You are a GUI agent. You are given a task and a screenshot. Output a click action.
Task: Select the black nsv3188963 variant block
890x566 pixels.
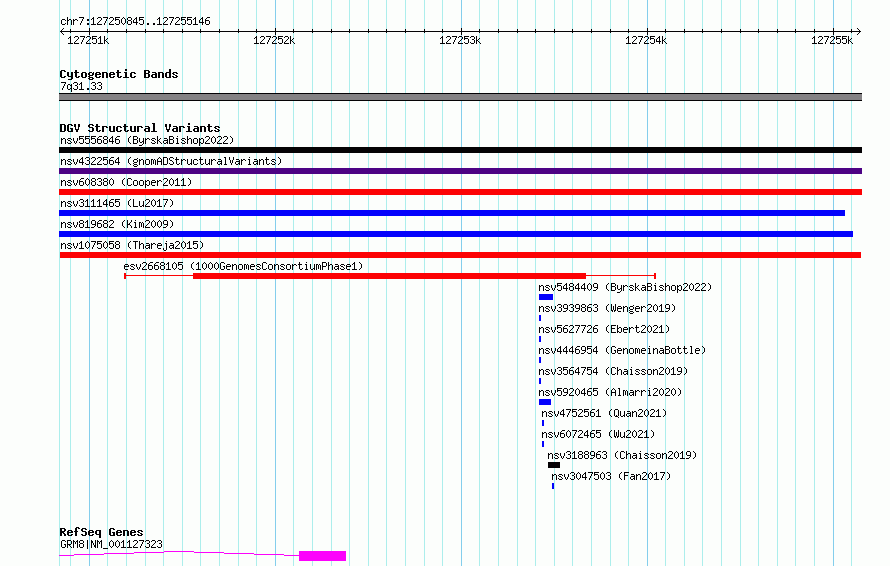[554, 465]
